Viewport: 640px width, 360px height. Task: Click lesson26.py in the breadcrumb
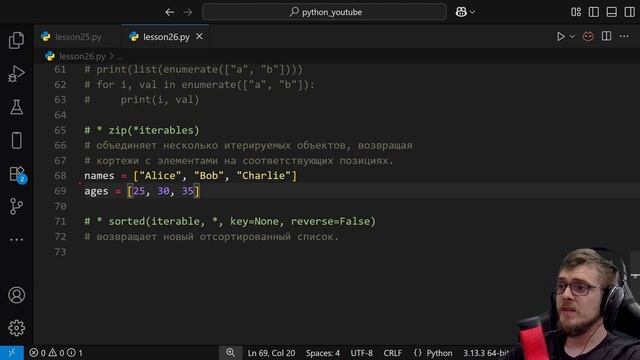tap(82, 56)
